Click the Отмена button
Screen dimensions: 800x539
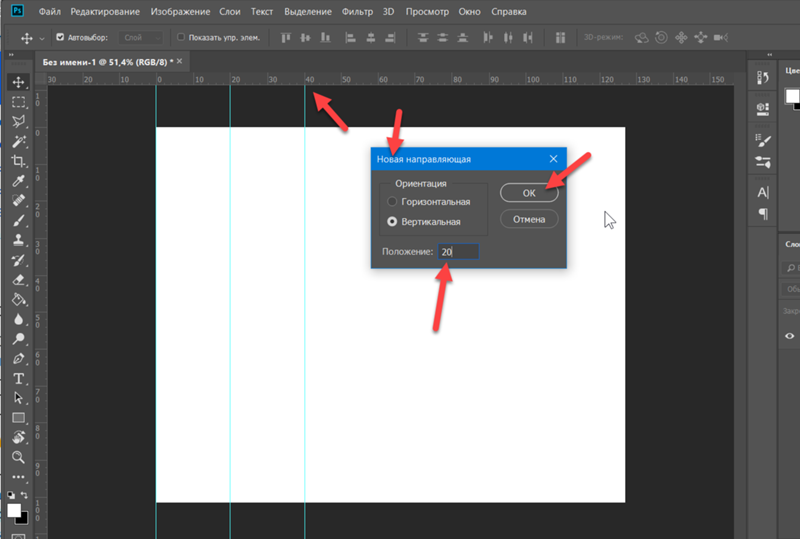point(529,219)
